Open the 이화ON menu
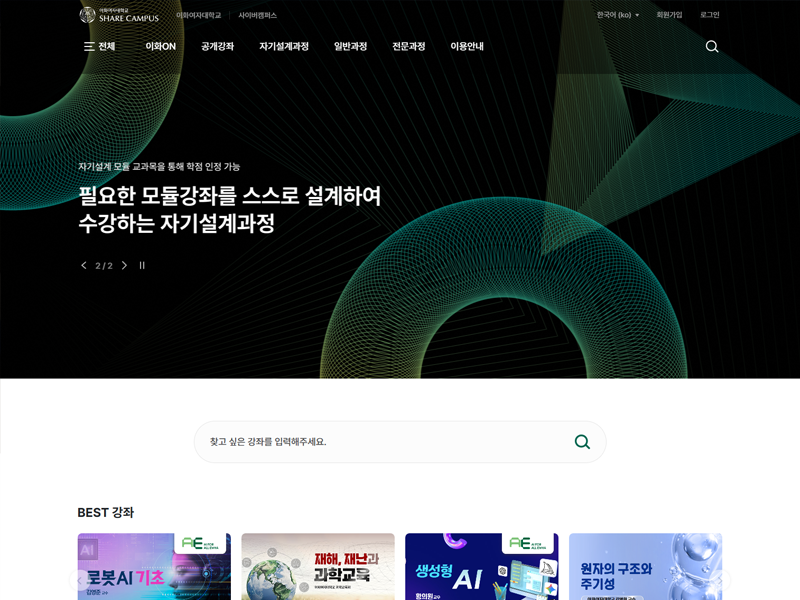Screen dimensions: 800x600 pyautogui.click(x=160, y=46)
